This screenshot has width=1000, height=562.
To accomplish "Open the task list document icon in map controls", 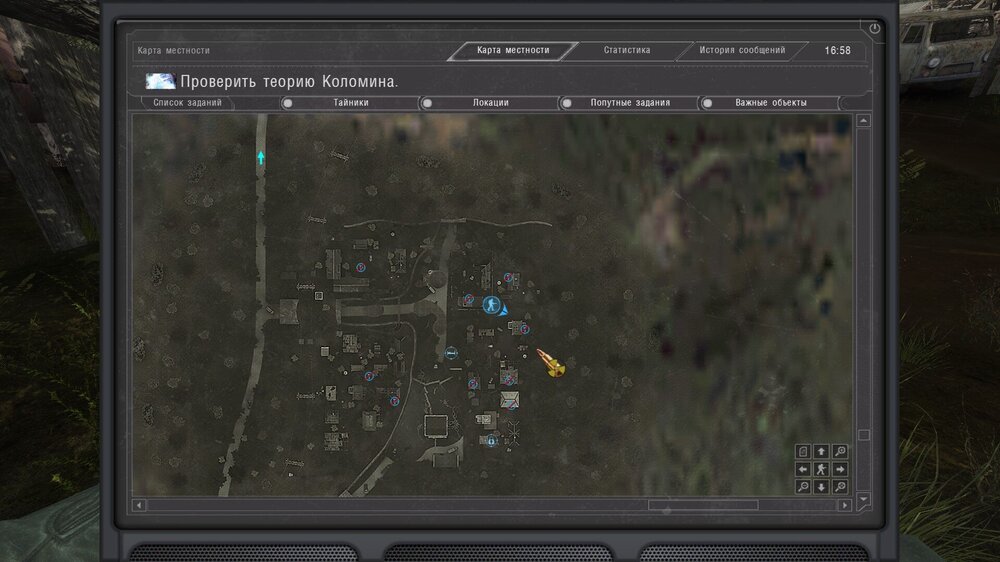I will [803, 452].
